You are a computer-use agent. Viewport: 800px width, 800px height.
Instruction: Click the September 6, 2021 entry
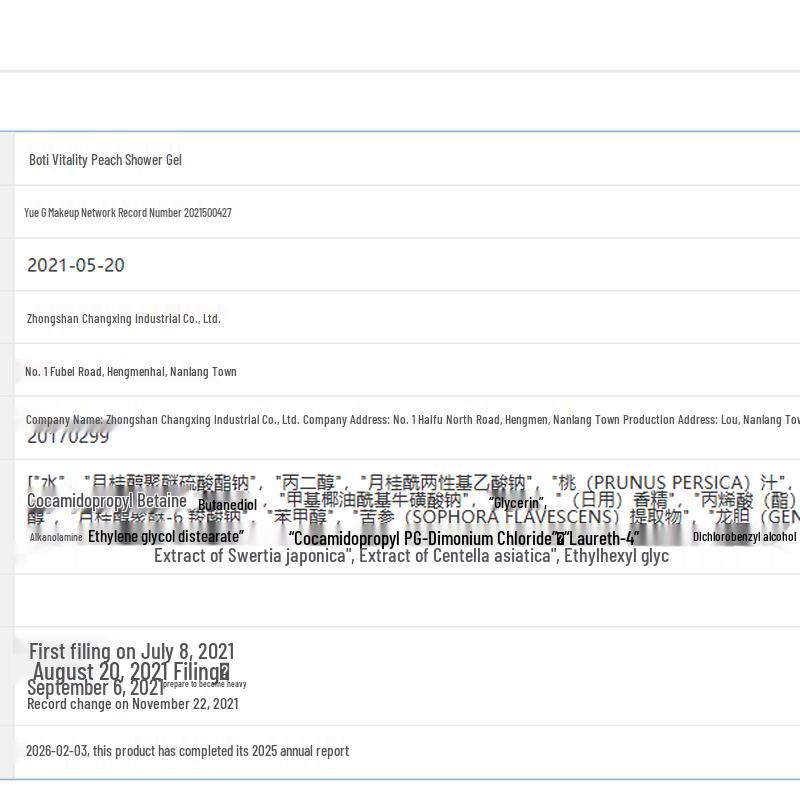95,687
